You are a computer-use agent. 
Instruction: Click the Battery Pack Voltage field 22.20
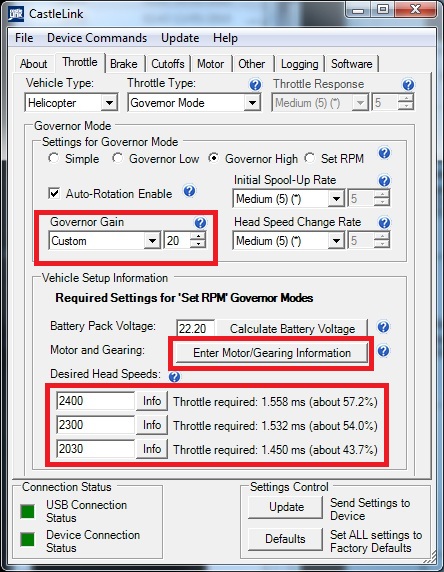coord(196,329)
